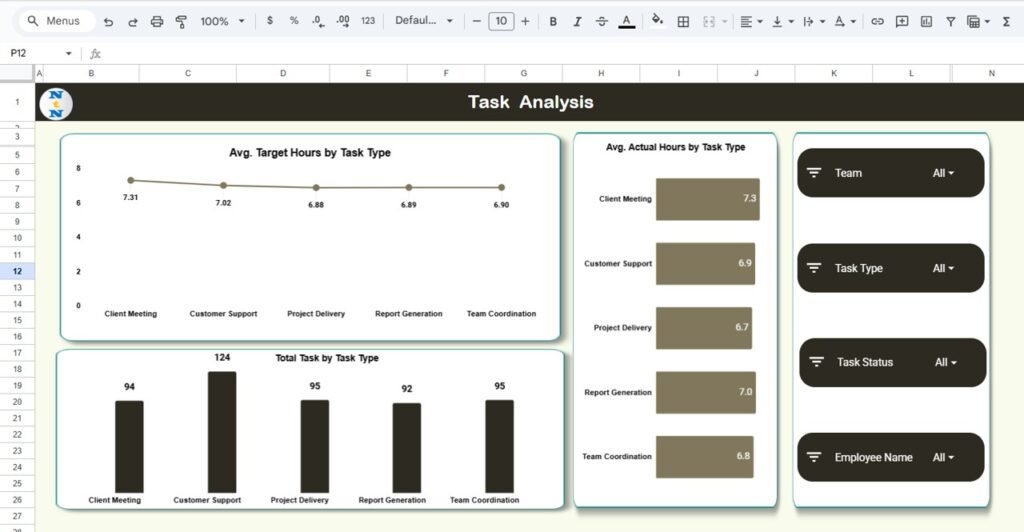Click the Client Meeting bar showing 7.3
1024x532 pixels.
coord(708,199)
